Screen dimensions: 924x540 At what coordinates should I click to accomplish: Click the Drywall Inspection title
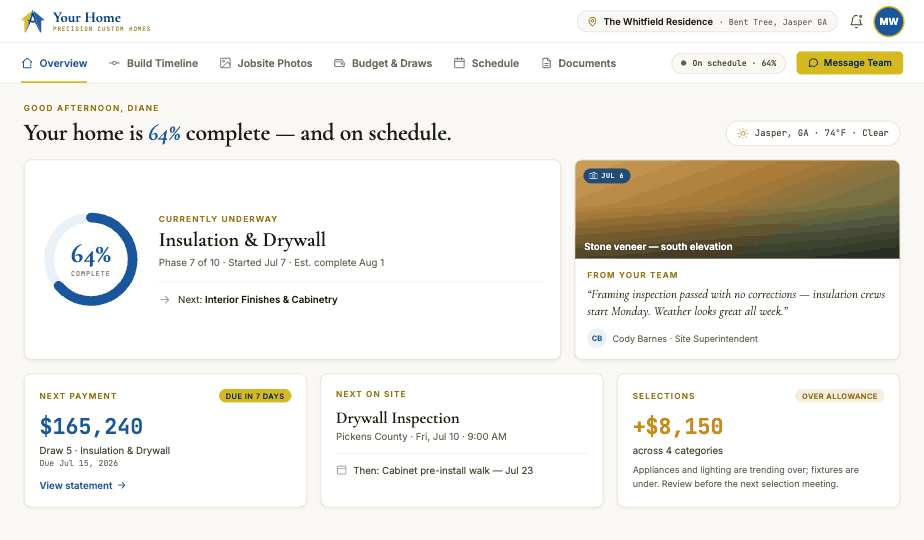(398, 418)
